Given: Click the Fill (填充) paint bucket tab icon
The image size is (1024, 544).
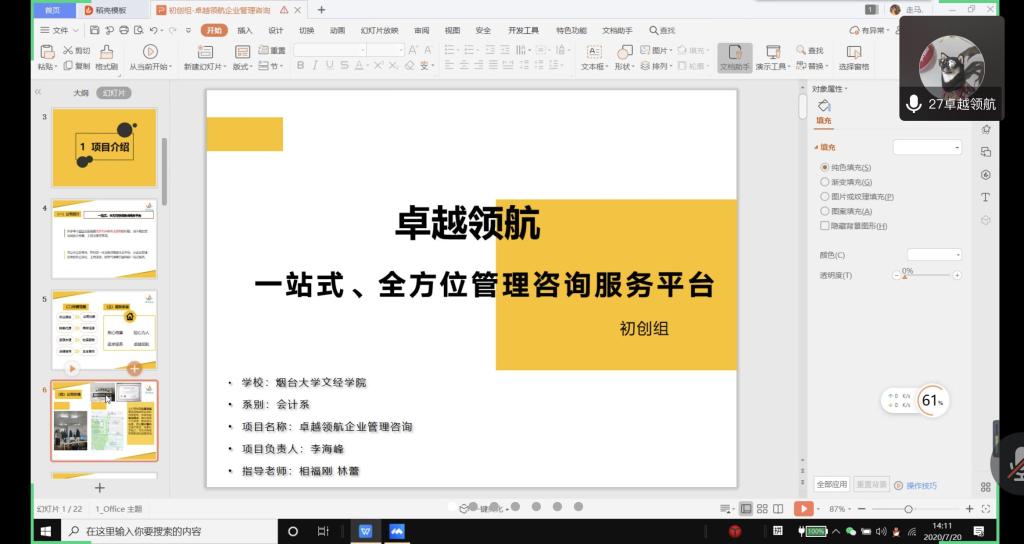Looking at the screenshot, I should [x=824, y=106].
